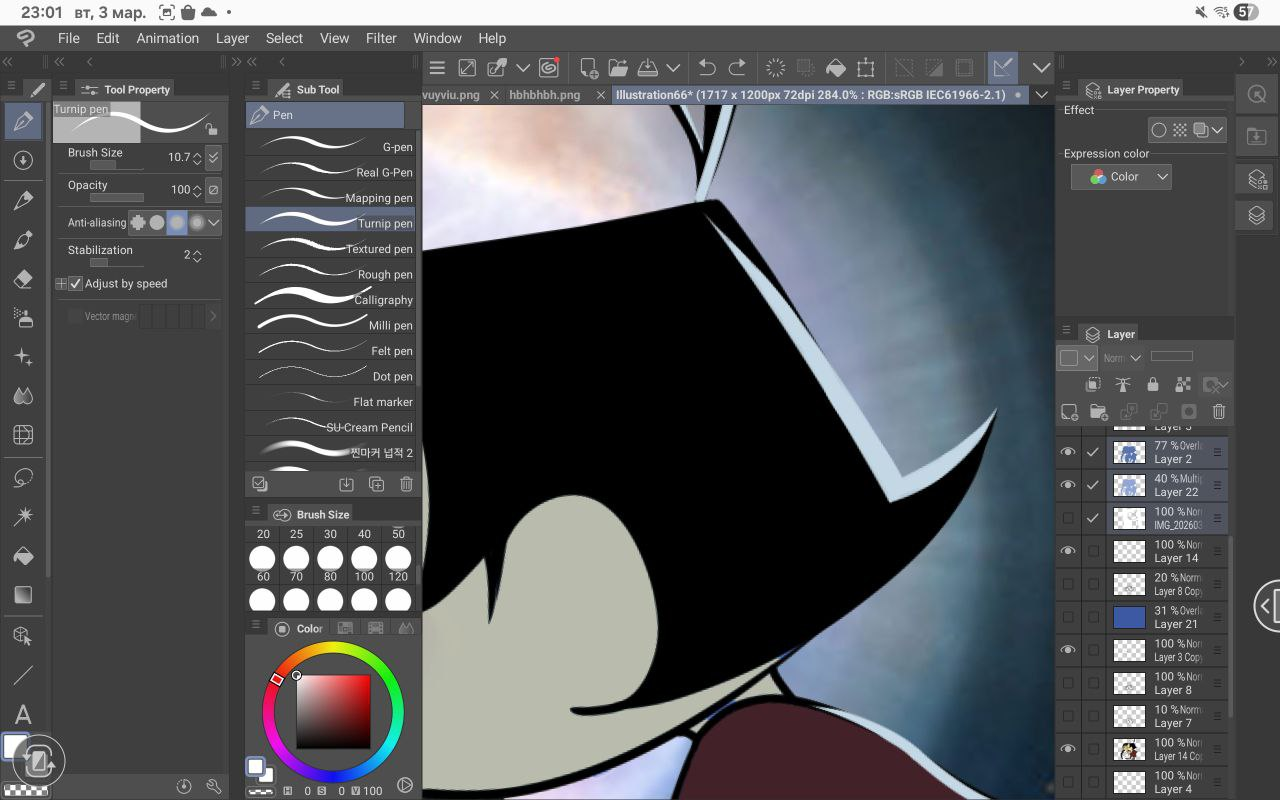Adjust the Brush Size slider
The image size is (1280, 800).
tap(116, 165)
